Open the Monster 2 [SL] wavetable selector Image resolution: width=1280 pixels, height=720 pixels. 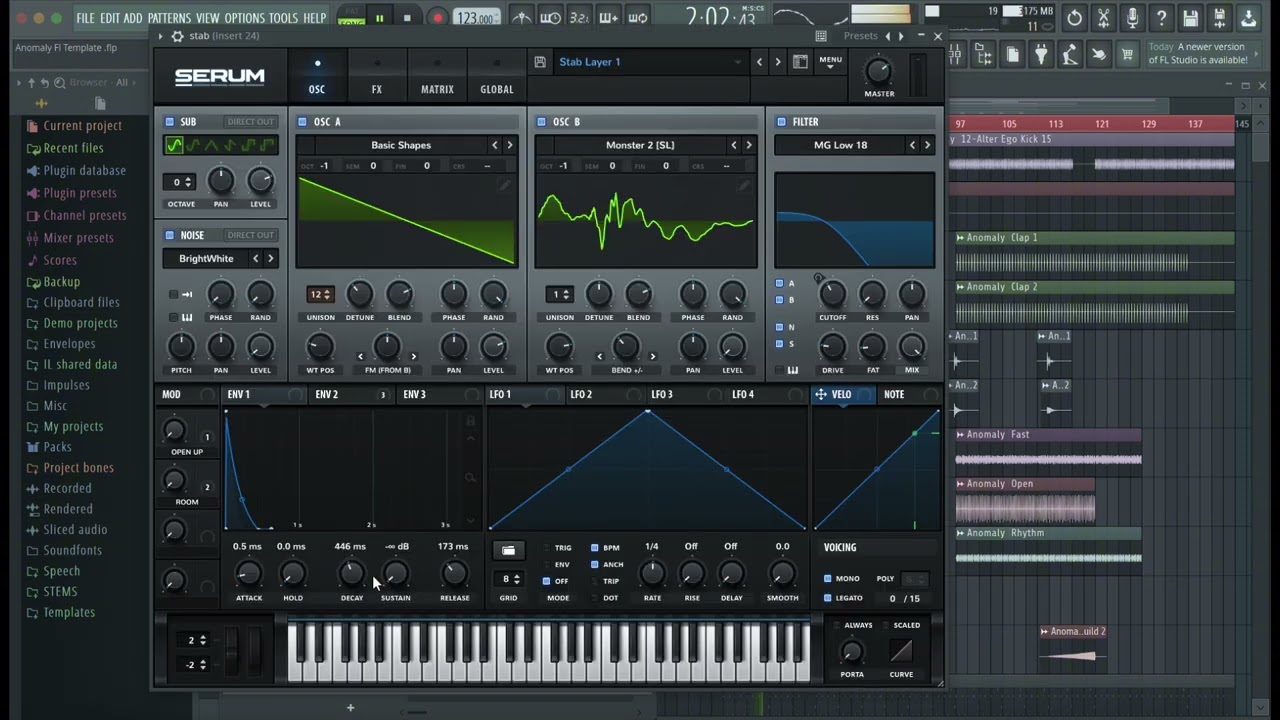point(640,145)
